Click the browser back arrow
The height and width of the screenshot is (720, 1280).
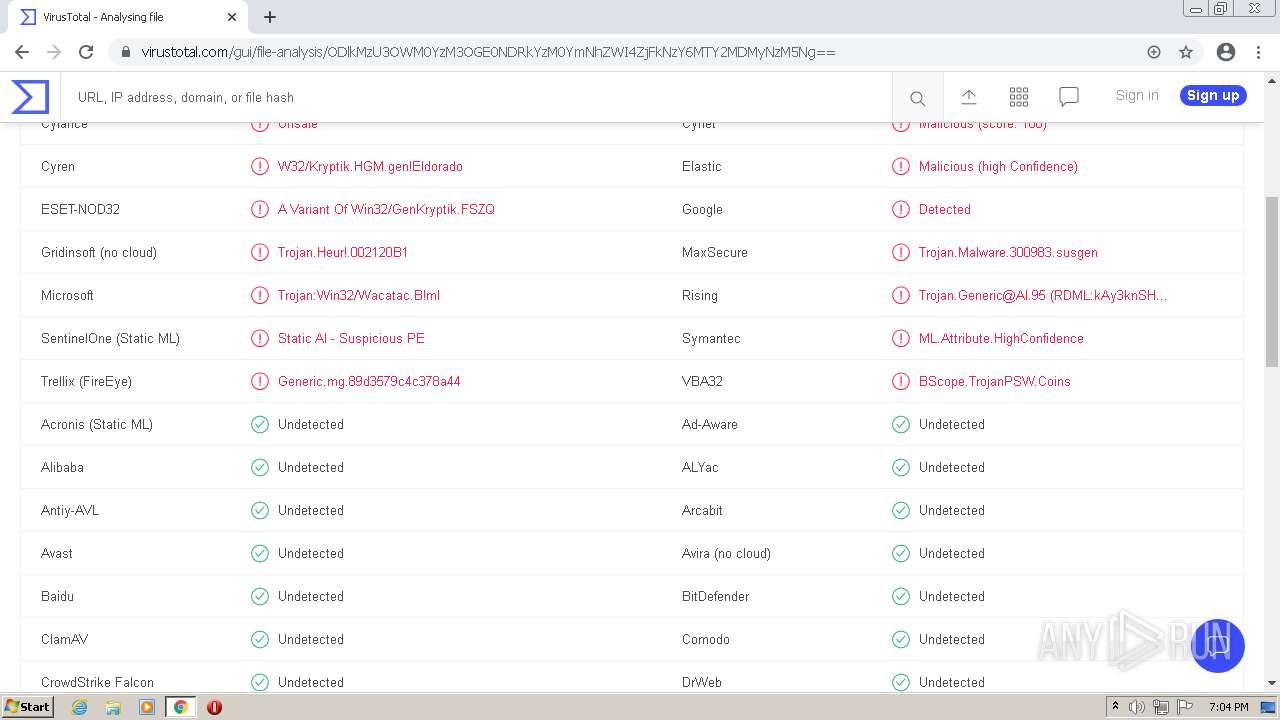(x=22, y=52)
